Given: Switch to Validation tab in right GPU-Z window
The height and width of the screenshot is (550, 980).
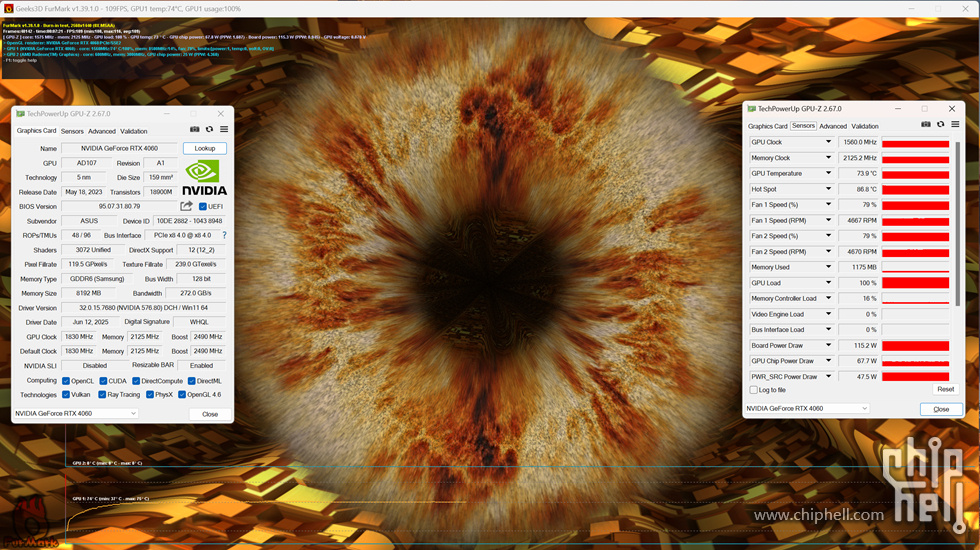Looking at the screenshot, I should pos(865,126).
